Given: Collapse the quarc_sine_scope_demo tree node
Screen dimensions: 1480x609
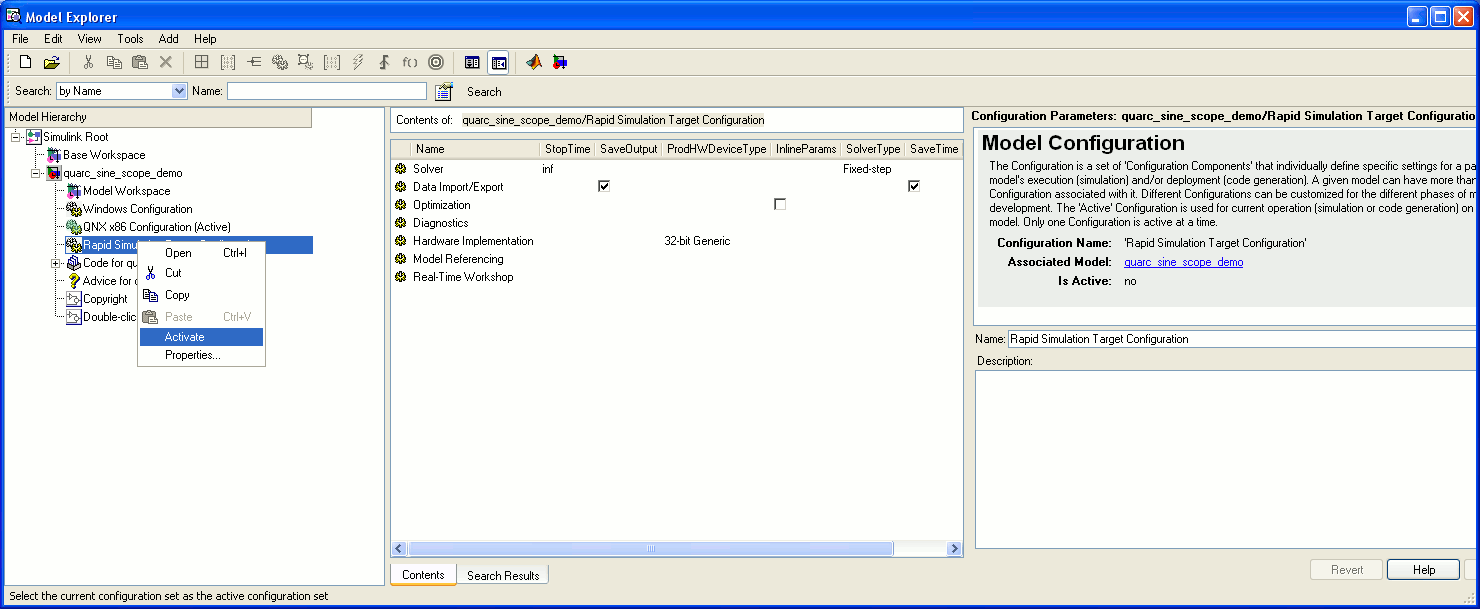Looking at the screenshot, I should click(36, 173).
